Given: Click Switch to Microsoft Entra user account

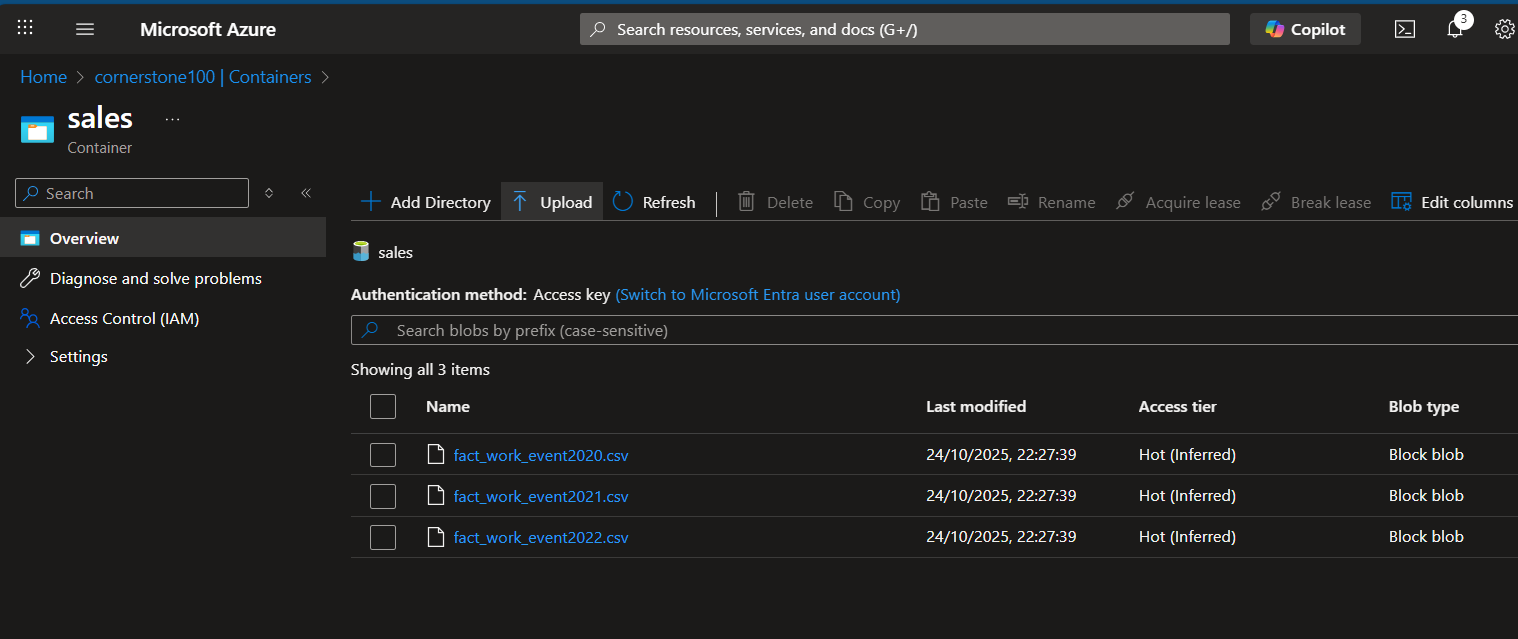Looking at the screenshot, I should 757,295.
